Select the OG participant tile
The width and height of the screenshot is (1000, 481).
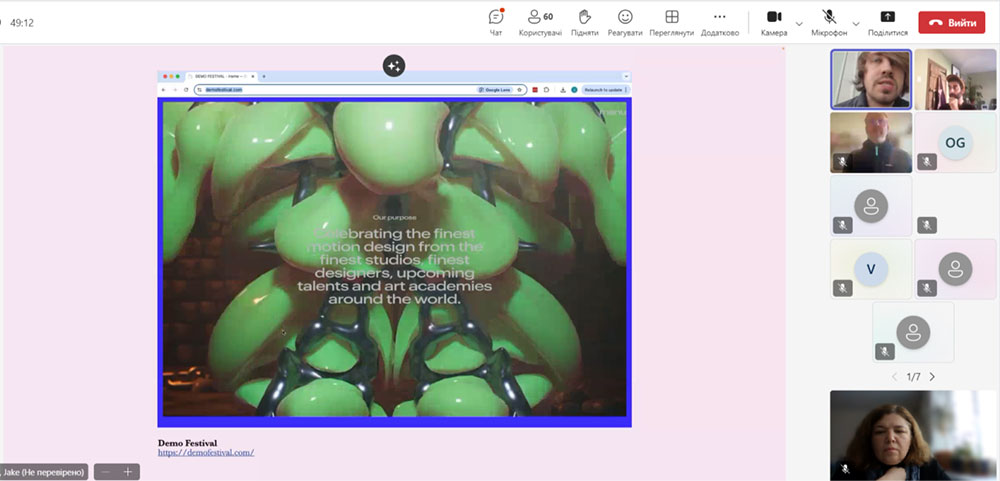[x=955, y=142]
